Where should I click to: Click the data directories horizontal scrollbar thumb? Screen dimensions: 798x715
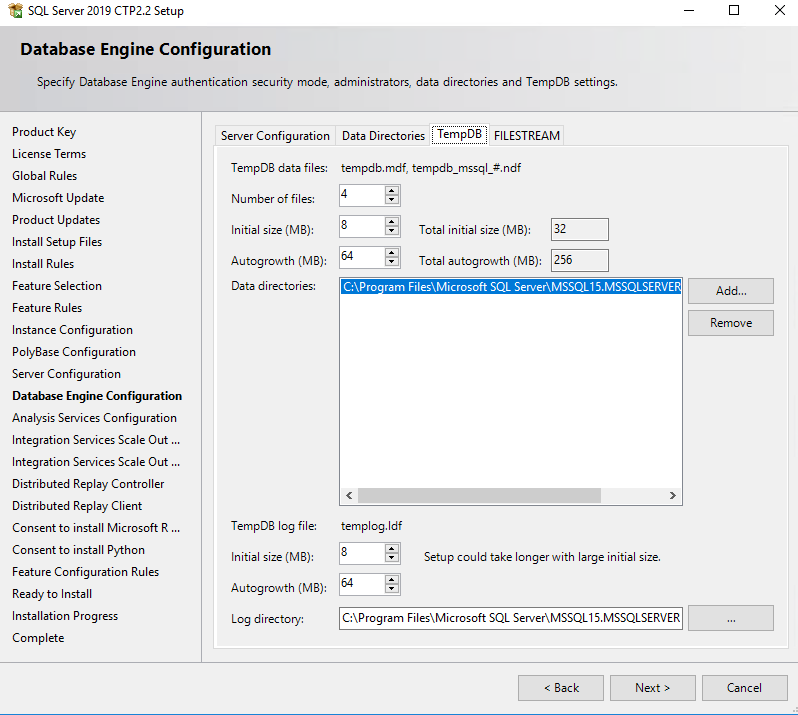(x=479, y=496)
